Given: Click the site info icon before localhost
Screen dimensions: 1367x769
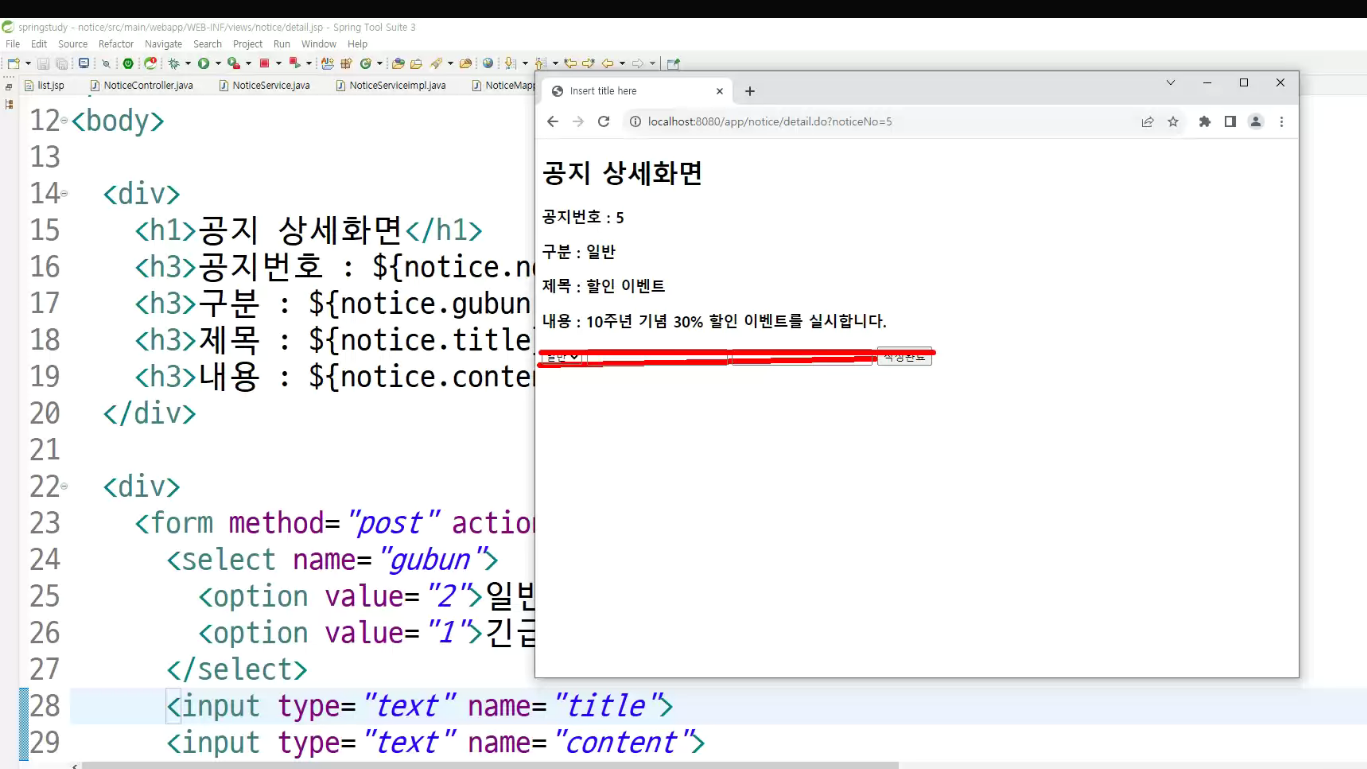Looking at the screenshot, I should click(635, 122).
